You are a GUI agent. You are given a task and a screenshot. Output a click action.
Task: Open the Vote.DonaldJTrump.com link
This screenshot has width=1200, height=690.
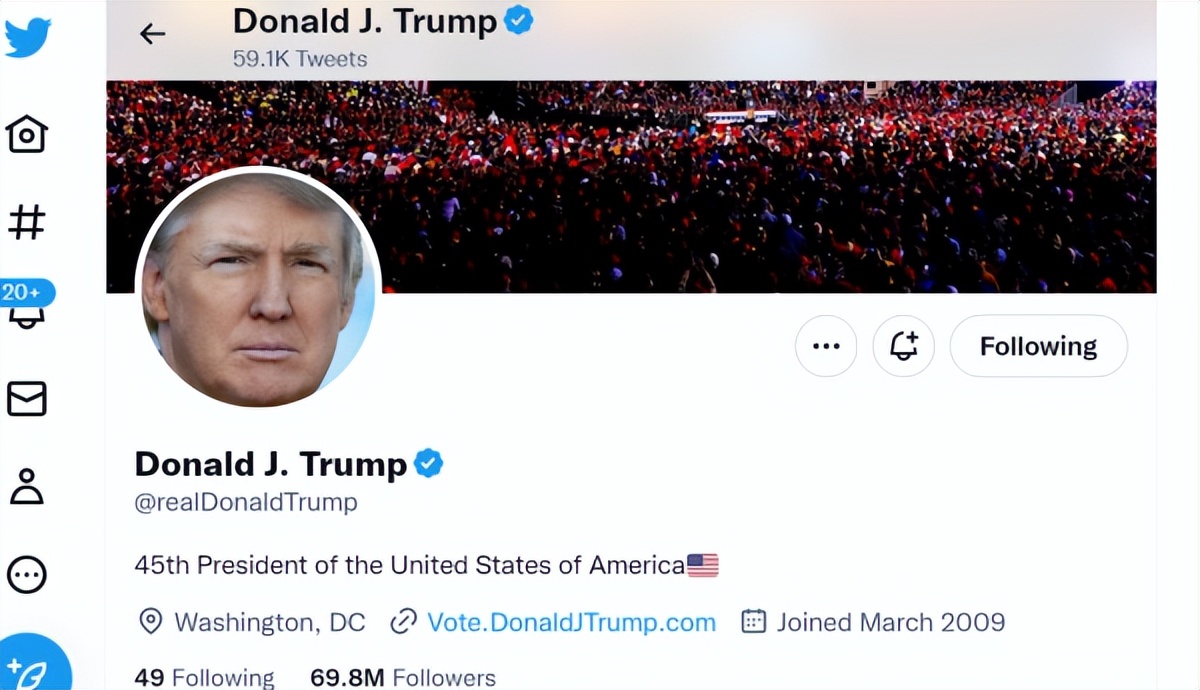pos(571,622)
